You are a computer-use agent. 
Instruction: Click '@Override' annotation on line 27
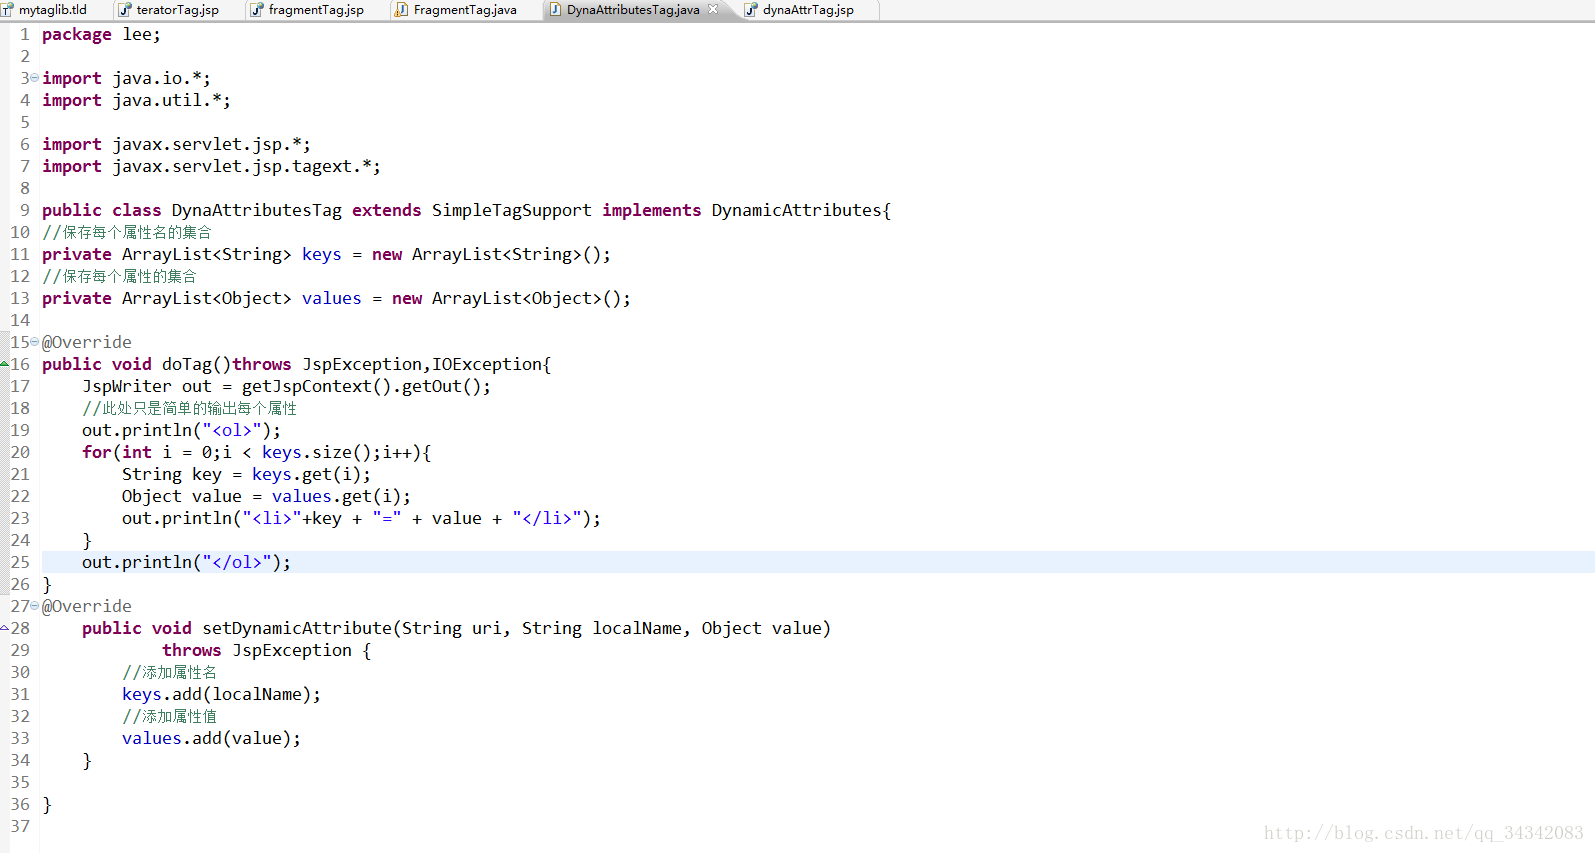point(87,606)
